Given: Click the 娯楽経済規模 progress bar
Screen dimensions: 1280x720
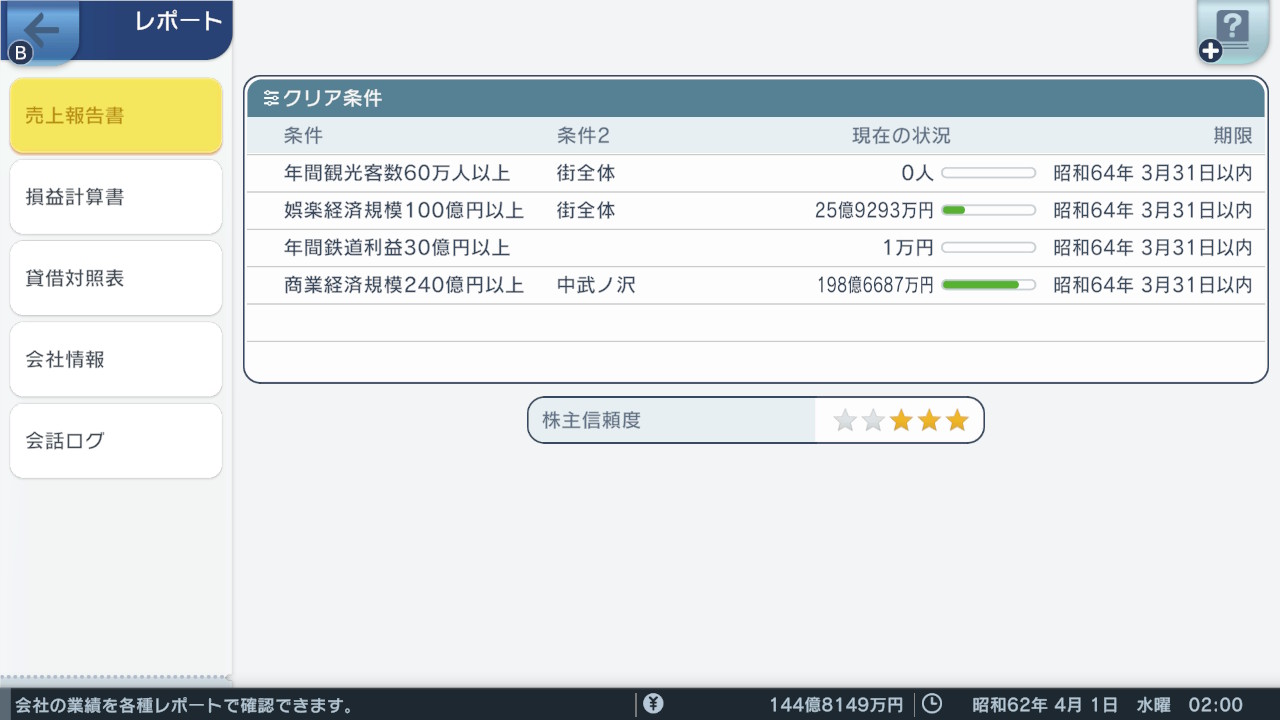Looking at the screenshot, I should click(989, 211).
